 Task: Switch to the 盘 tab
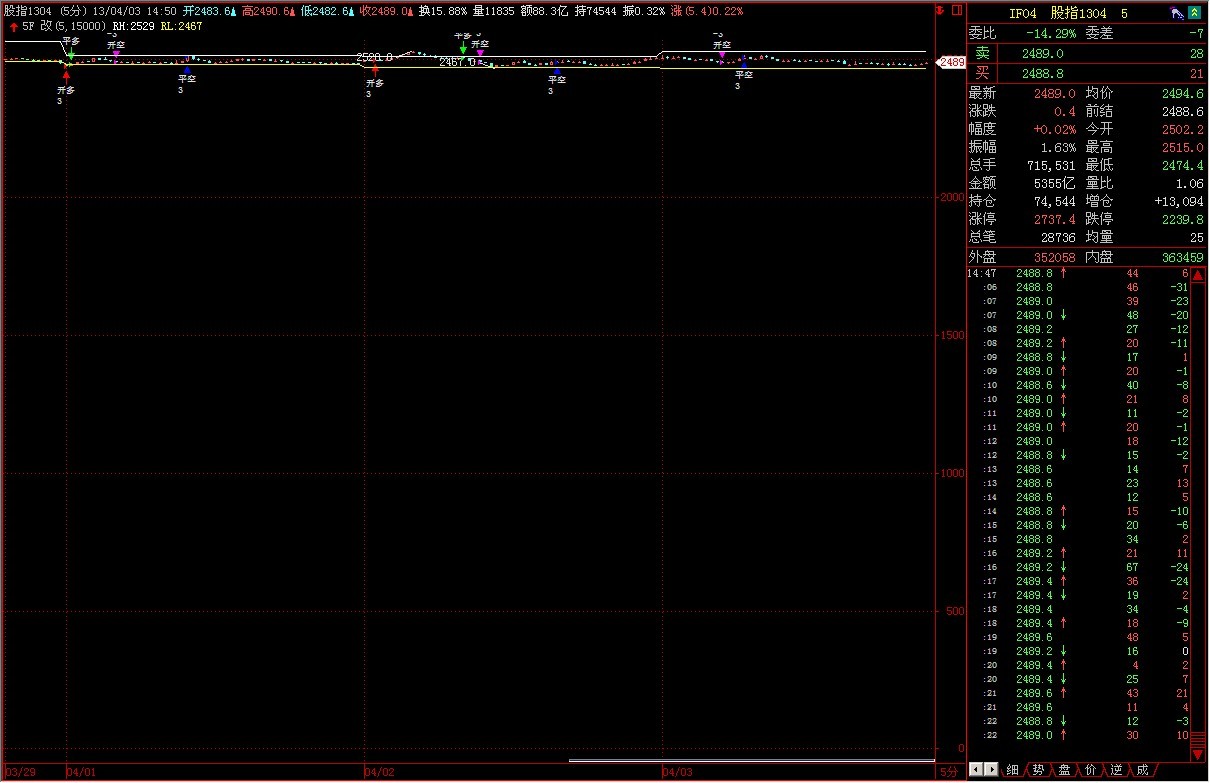[1065, 770]
